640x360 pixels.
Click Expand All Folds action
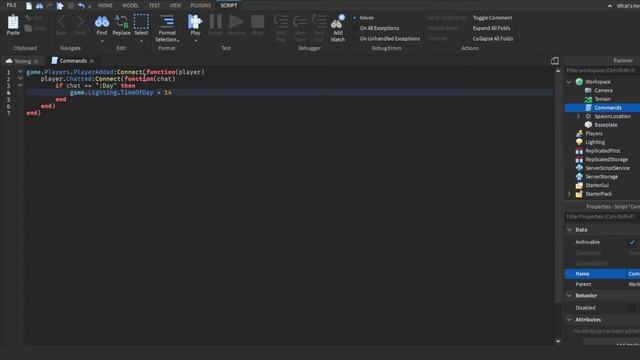tap(491, 28)
